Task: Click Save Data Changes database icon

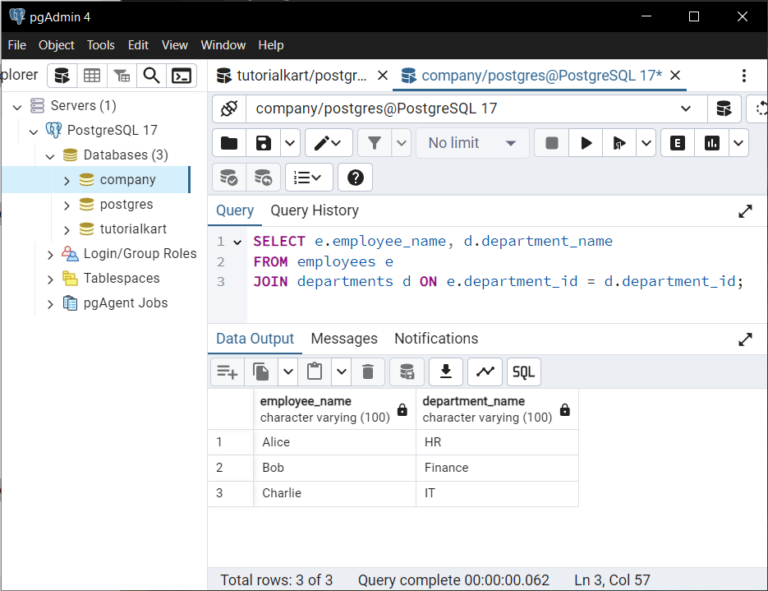Action: pos(407,372)
